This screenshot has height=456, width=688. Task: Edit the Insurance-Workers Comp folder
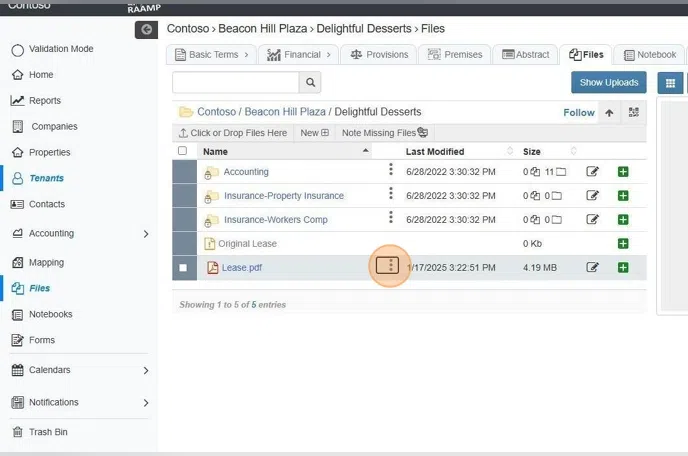pos(593,220)
